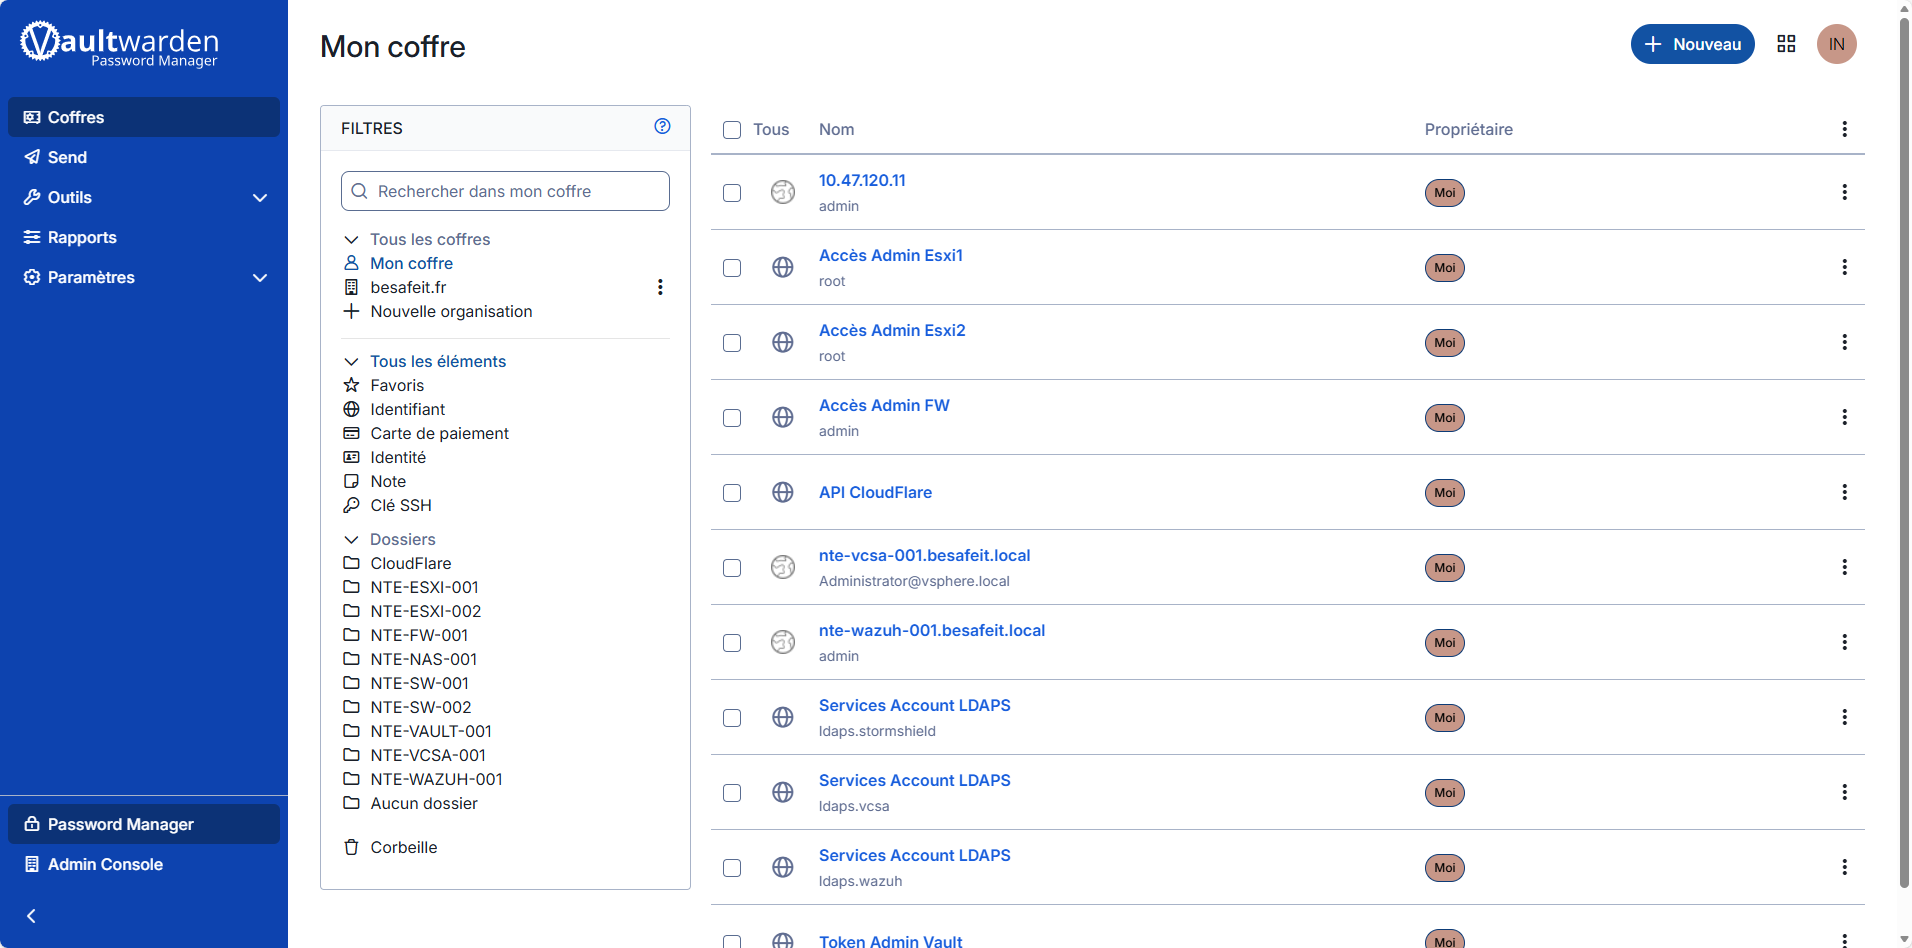The height and width of the screenshot is (948, 1912).
Task: Create a new item with Nouveau button
Action: click(1692, 44)
